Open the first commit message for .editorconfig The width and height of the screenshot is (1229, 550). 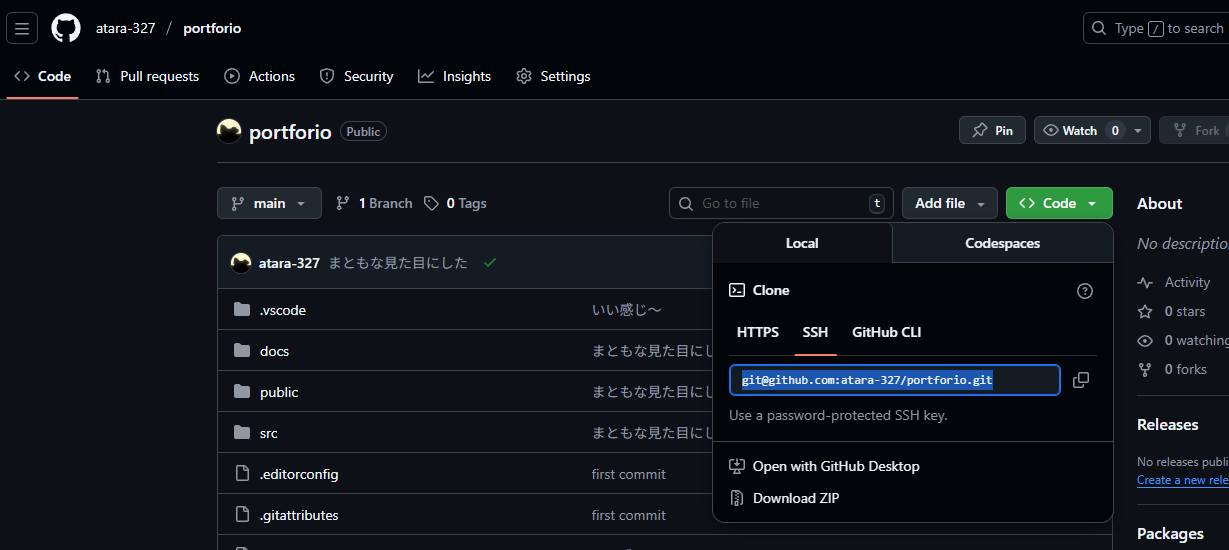click(x=629, y=474)
